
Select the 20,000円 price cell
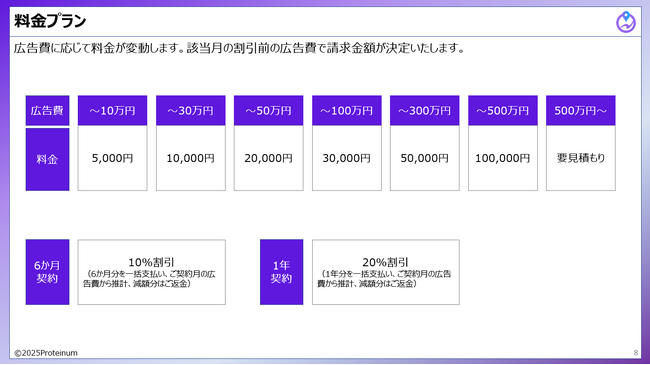pos(269,158)
